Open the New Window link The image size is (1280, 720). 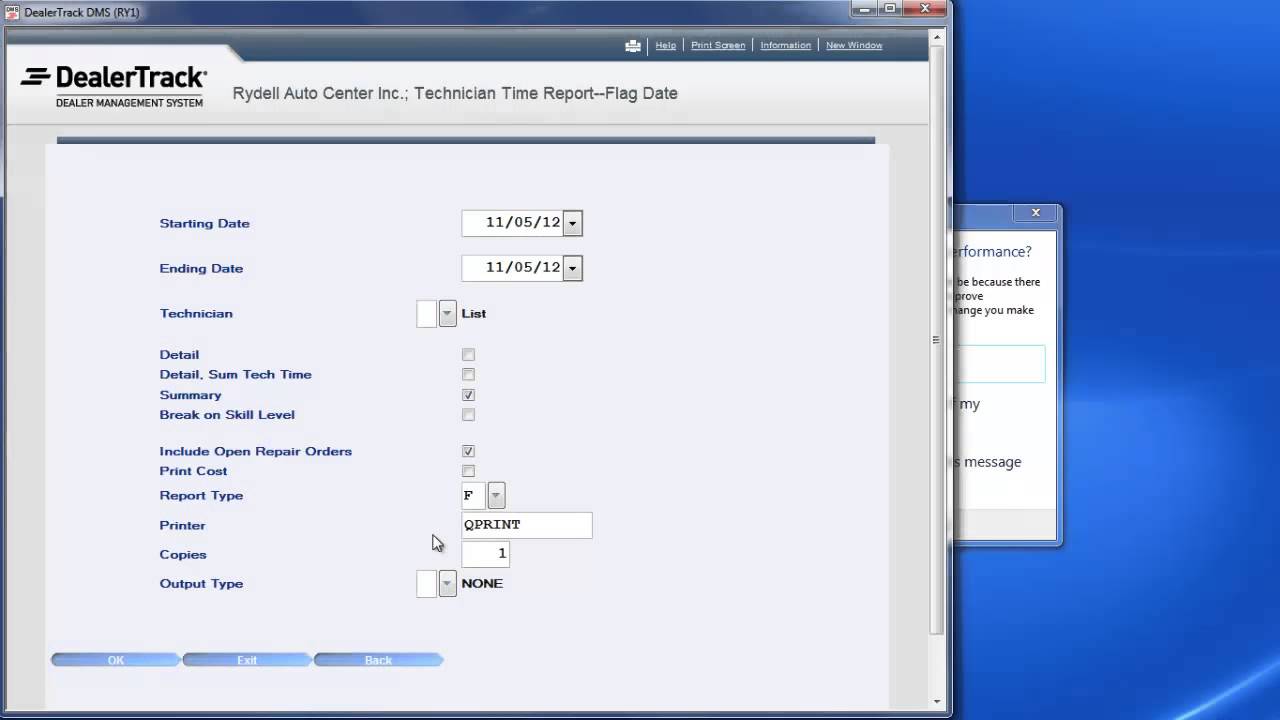(x=854, y=46)
